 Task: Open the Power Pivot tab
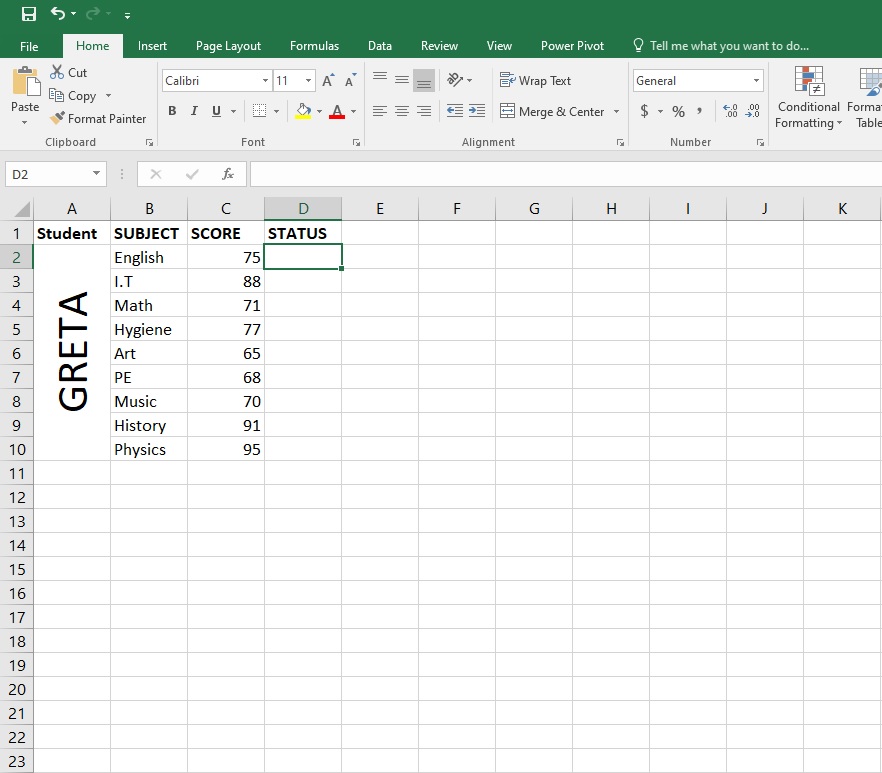click(571, 45)
